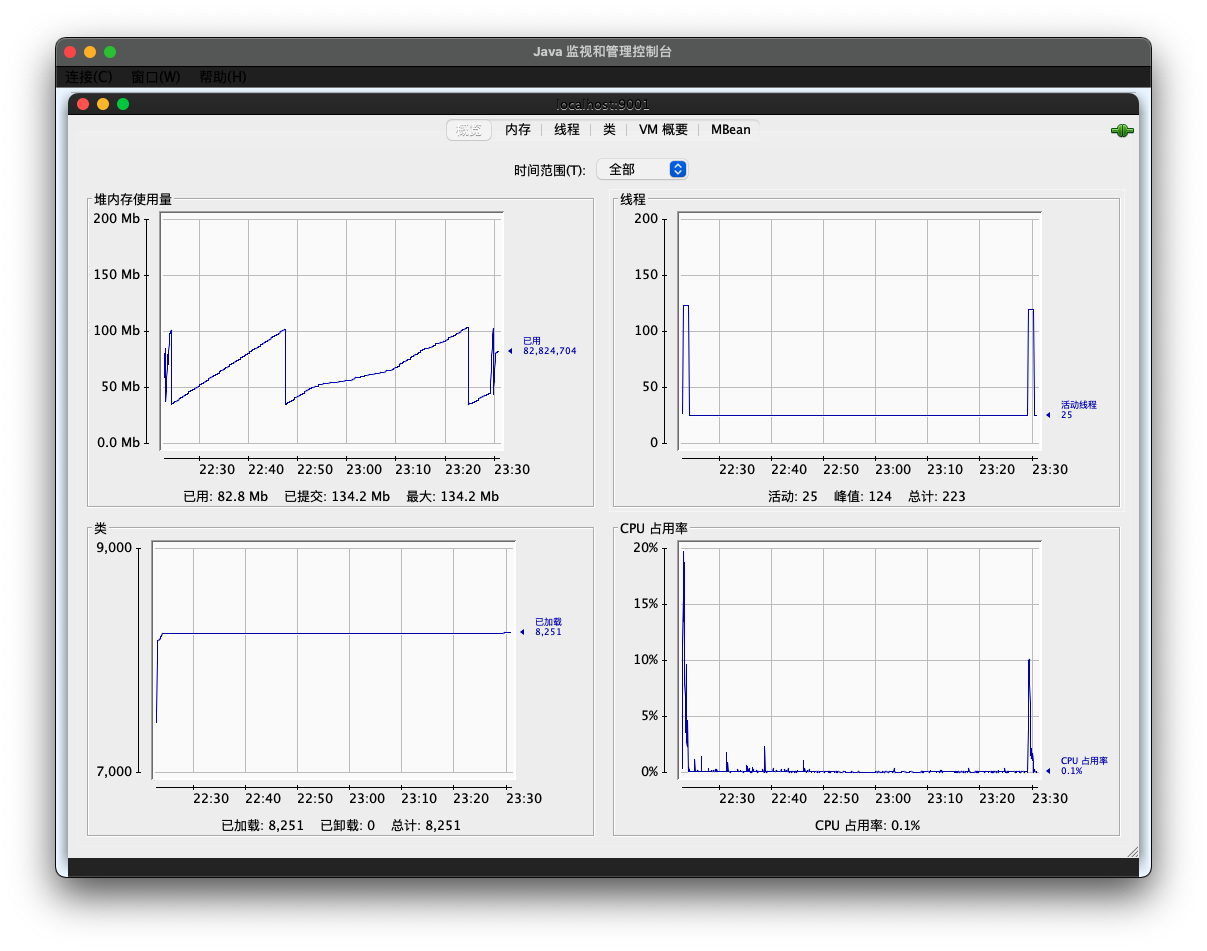Click the 已提交: 134.2 Mb summary text
The width and height of the screenshot is (1207, 951).
337,496
